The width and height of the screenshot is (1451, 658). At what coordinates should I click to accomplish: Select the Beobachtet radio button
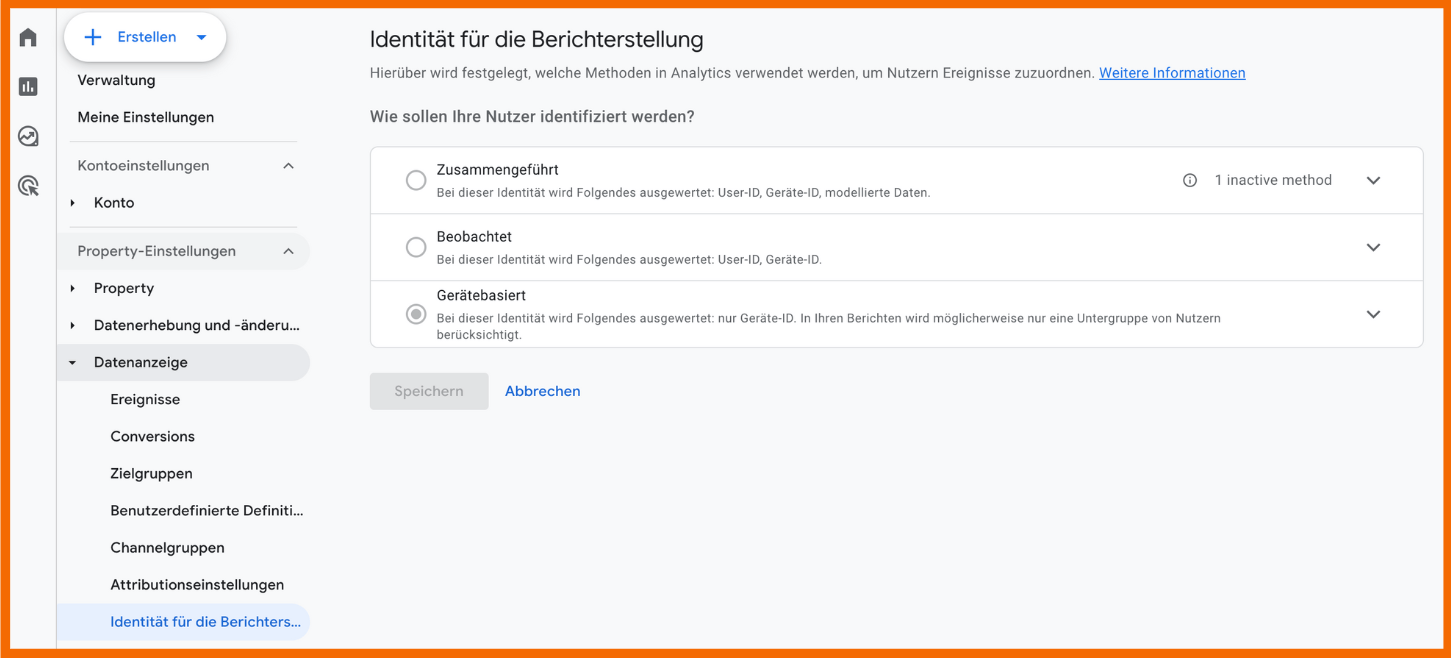pos(416,247)
